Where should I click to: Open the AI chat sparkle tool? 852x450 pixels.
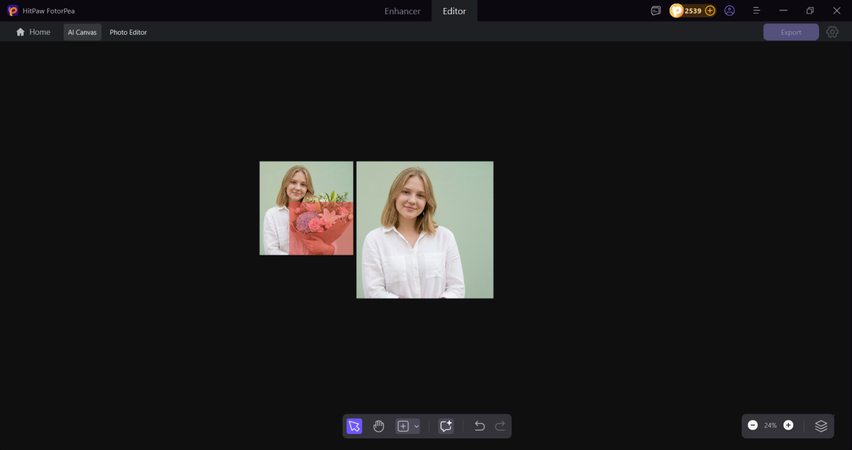point(446,426)
